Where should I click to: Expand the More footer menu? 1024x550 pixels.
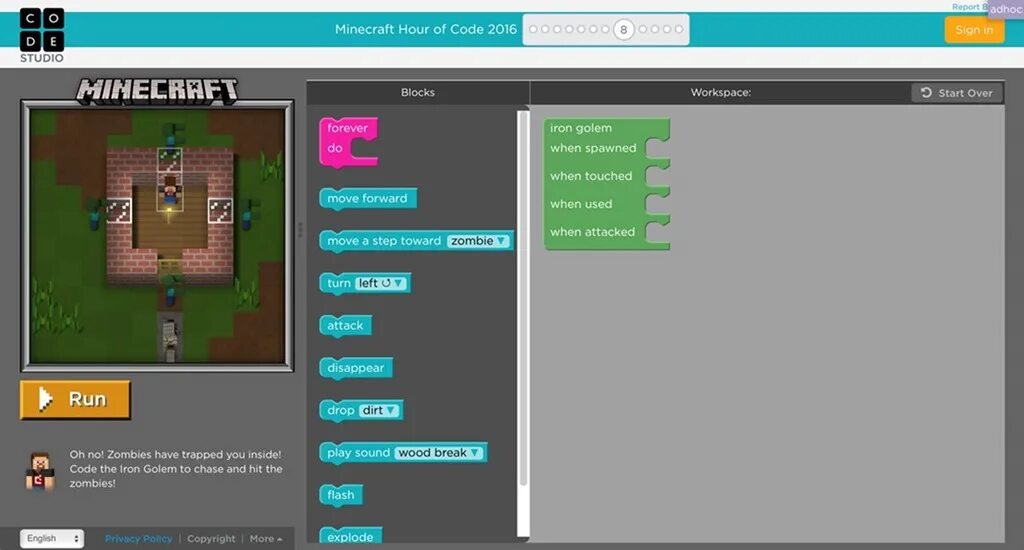[x=266, y=539]
